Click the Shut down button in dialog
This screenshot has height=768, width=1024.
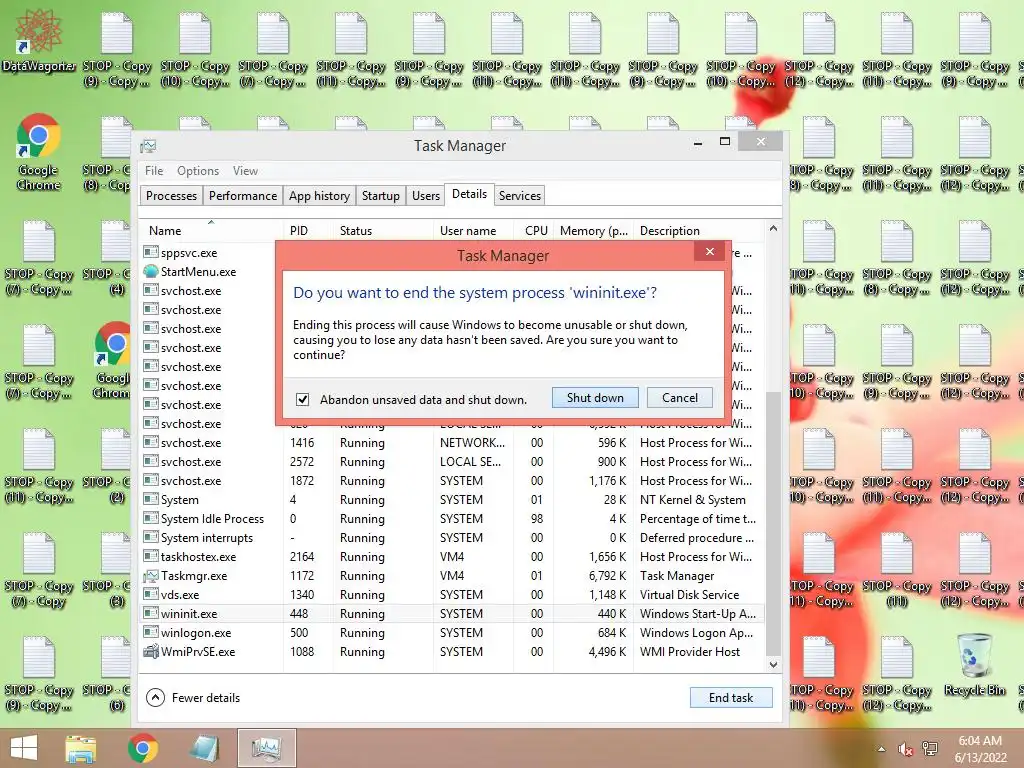(595, 398)
